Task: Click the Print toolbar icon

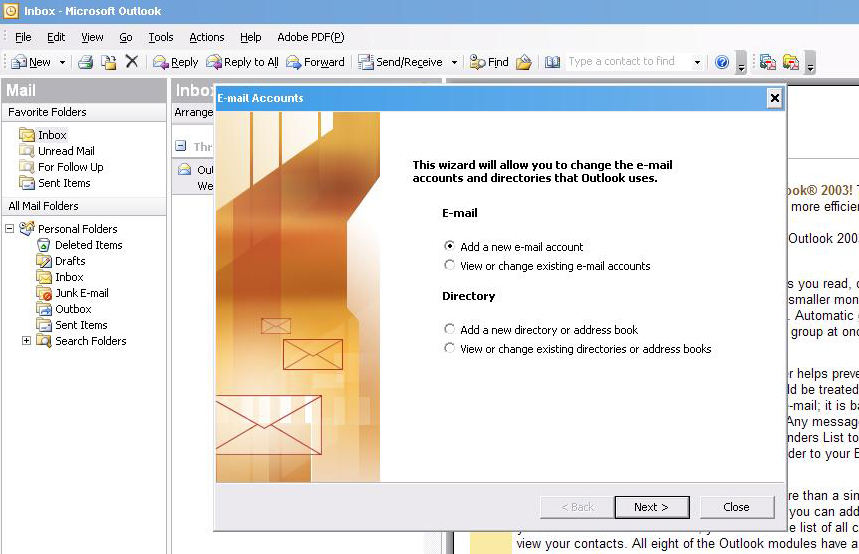Action: 85,62
